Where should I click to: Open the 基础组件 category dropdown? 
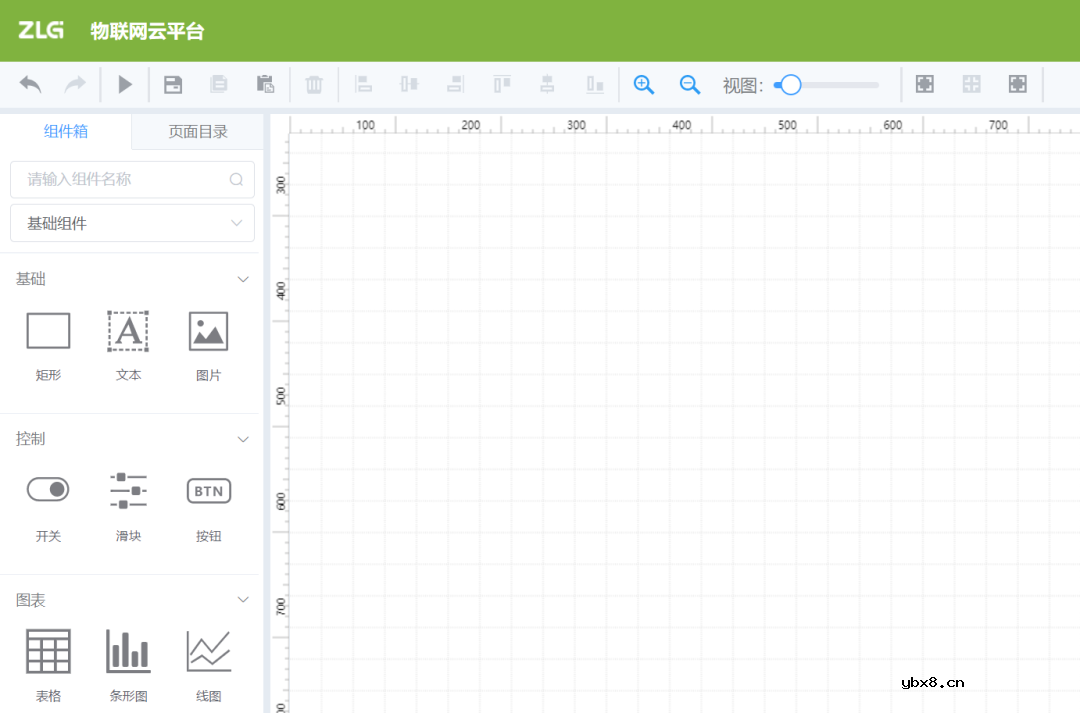point(132,223)
